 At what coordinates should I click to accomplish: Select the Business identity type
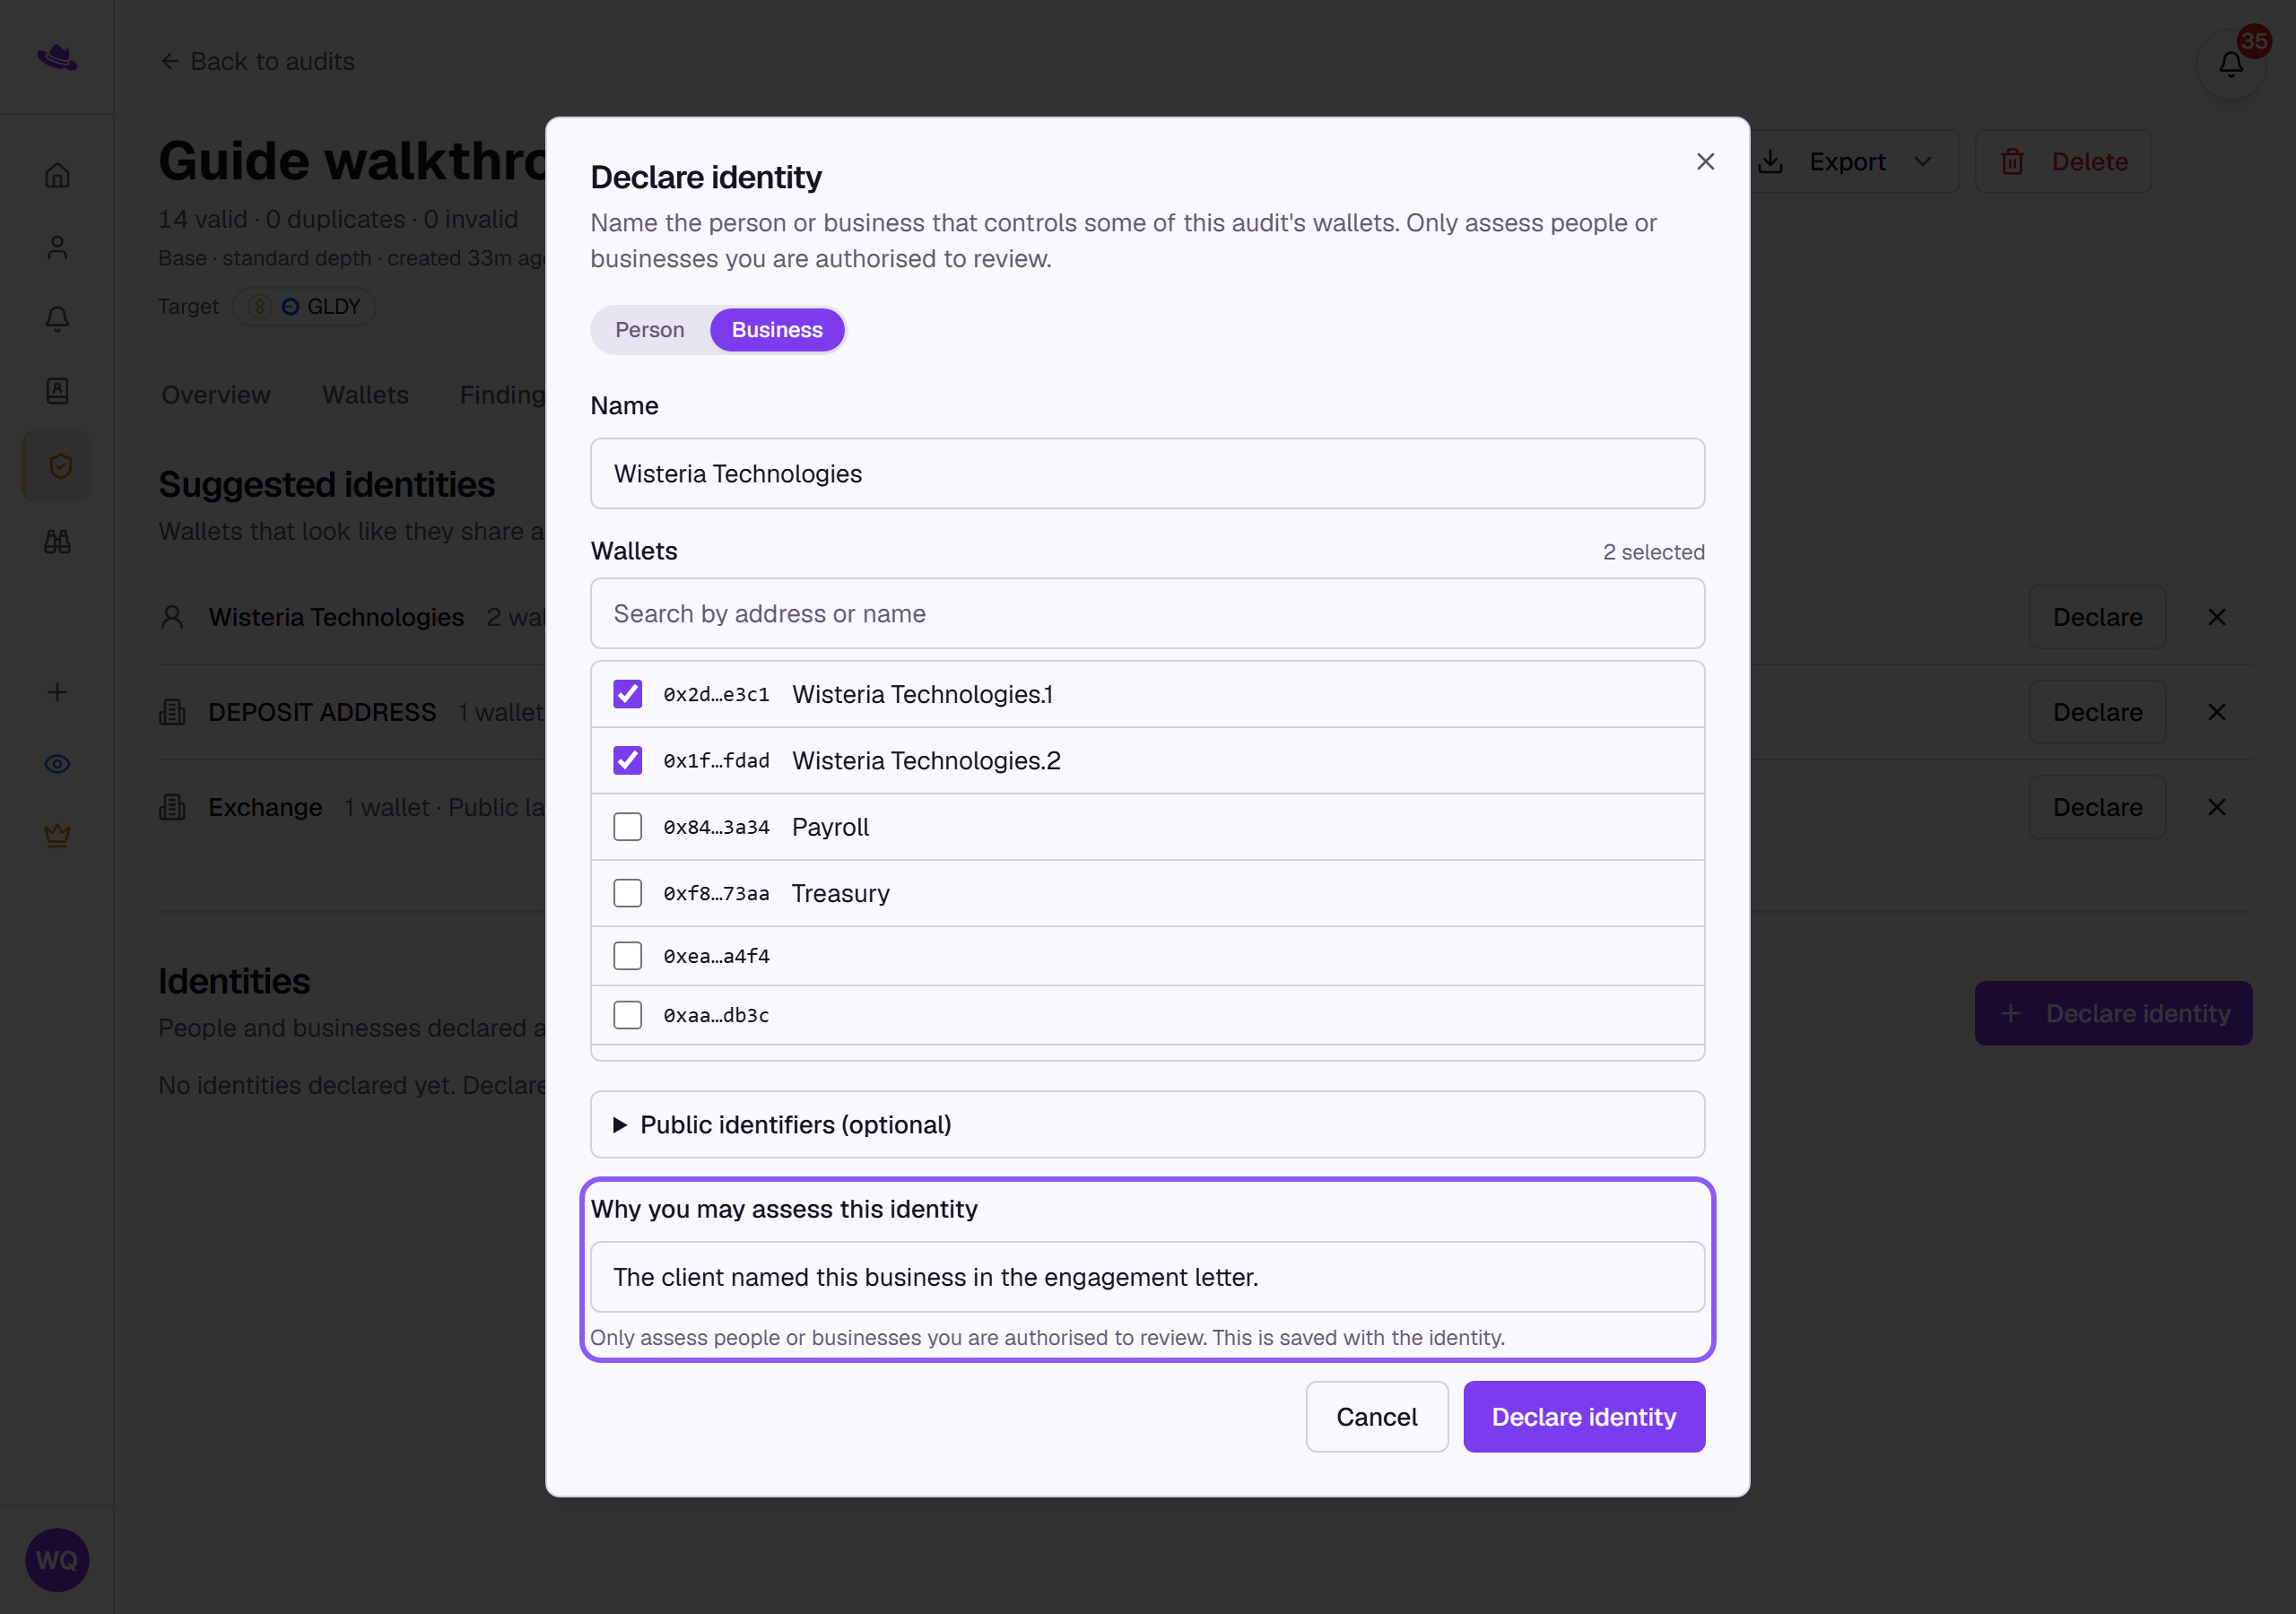coord(777,330)
